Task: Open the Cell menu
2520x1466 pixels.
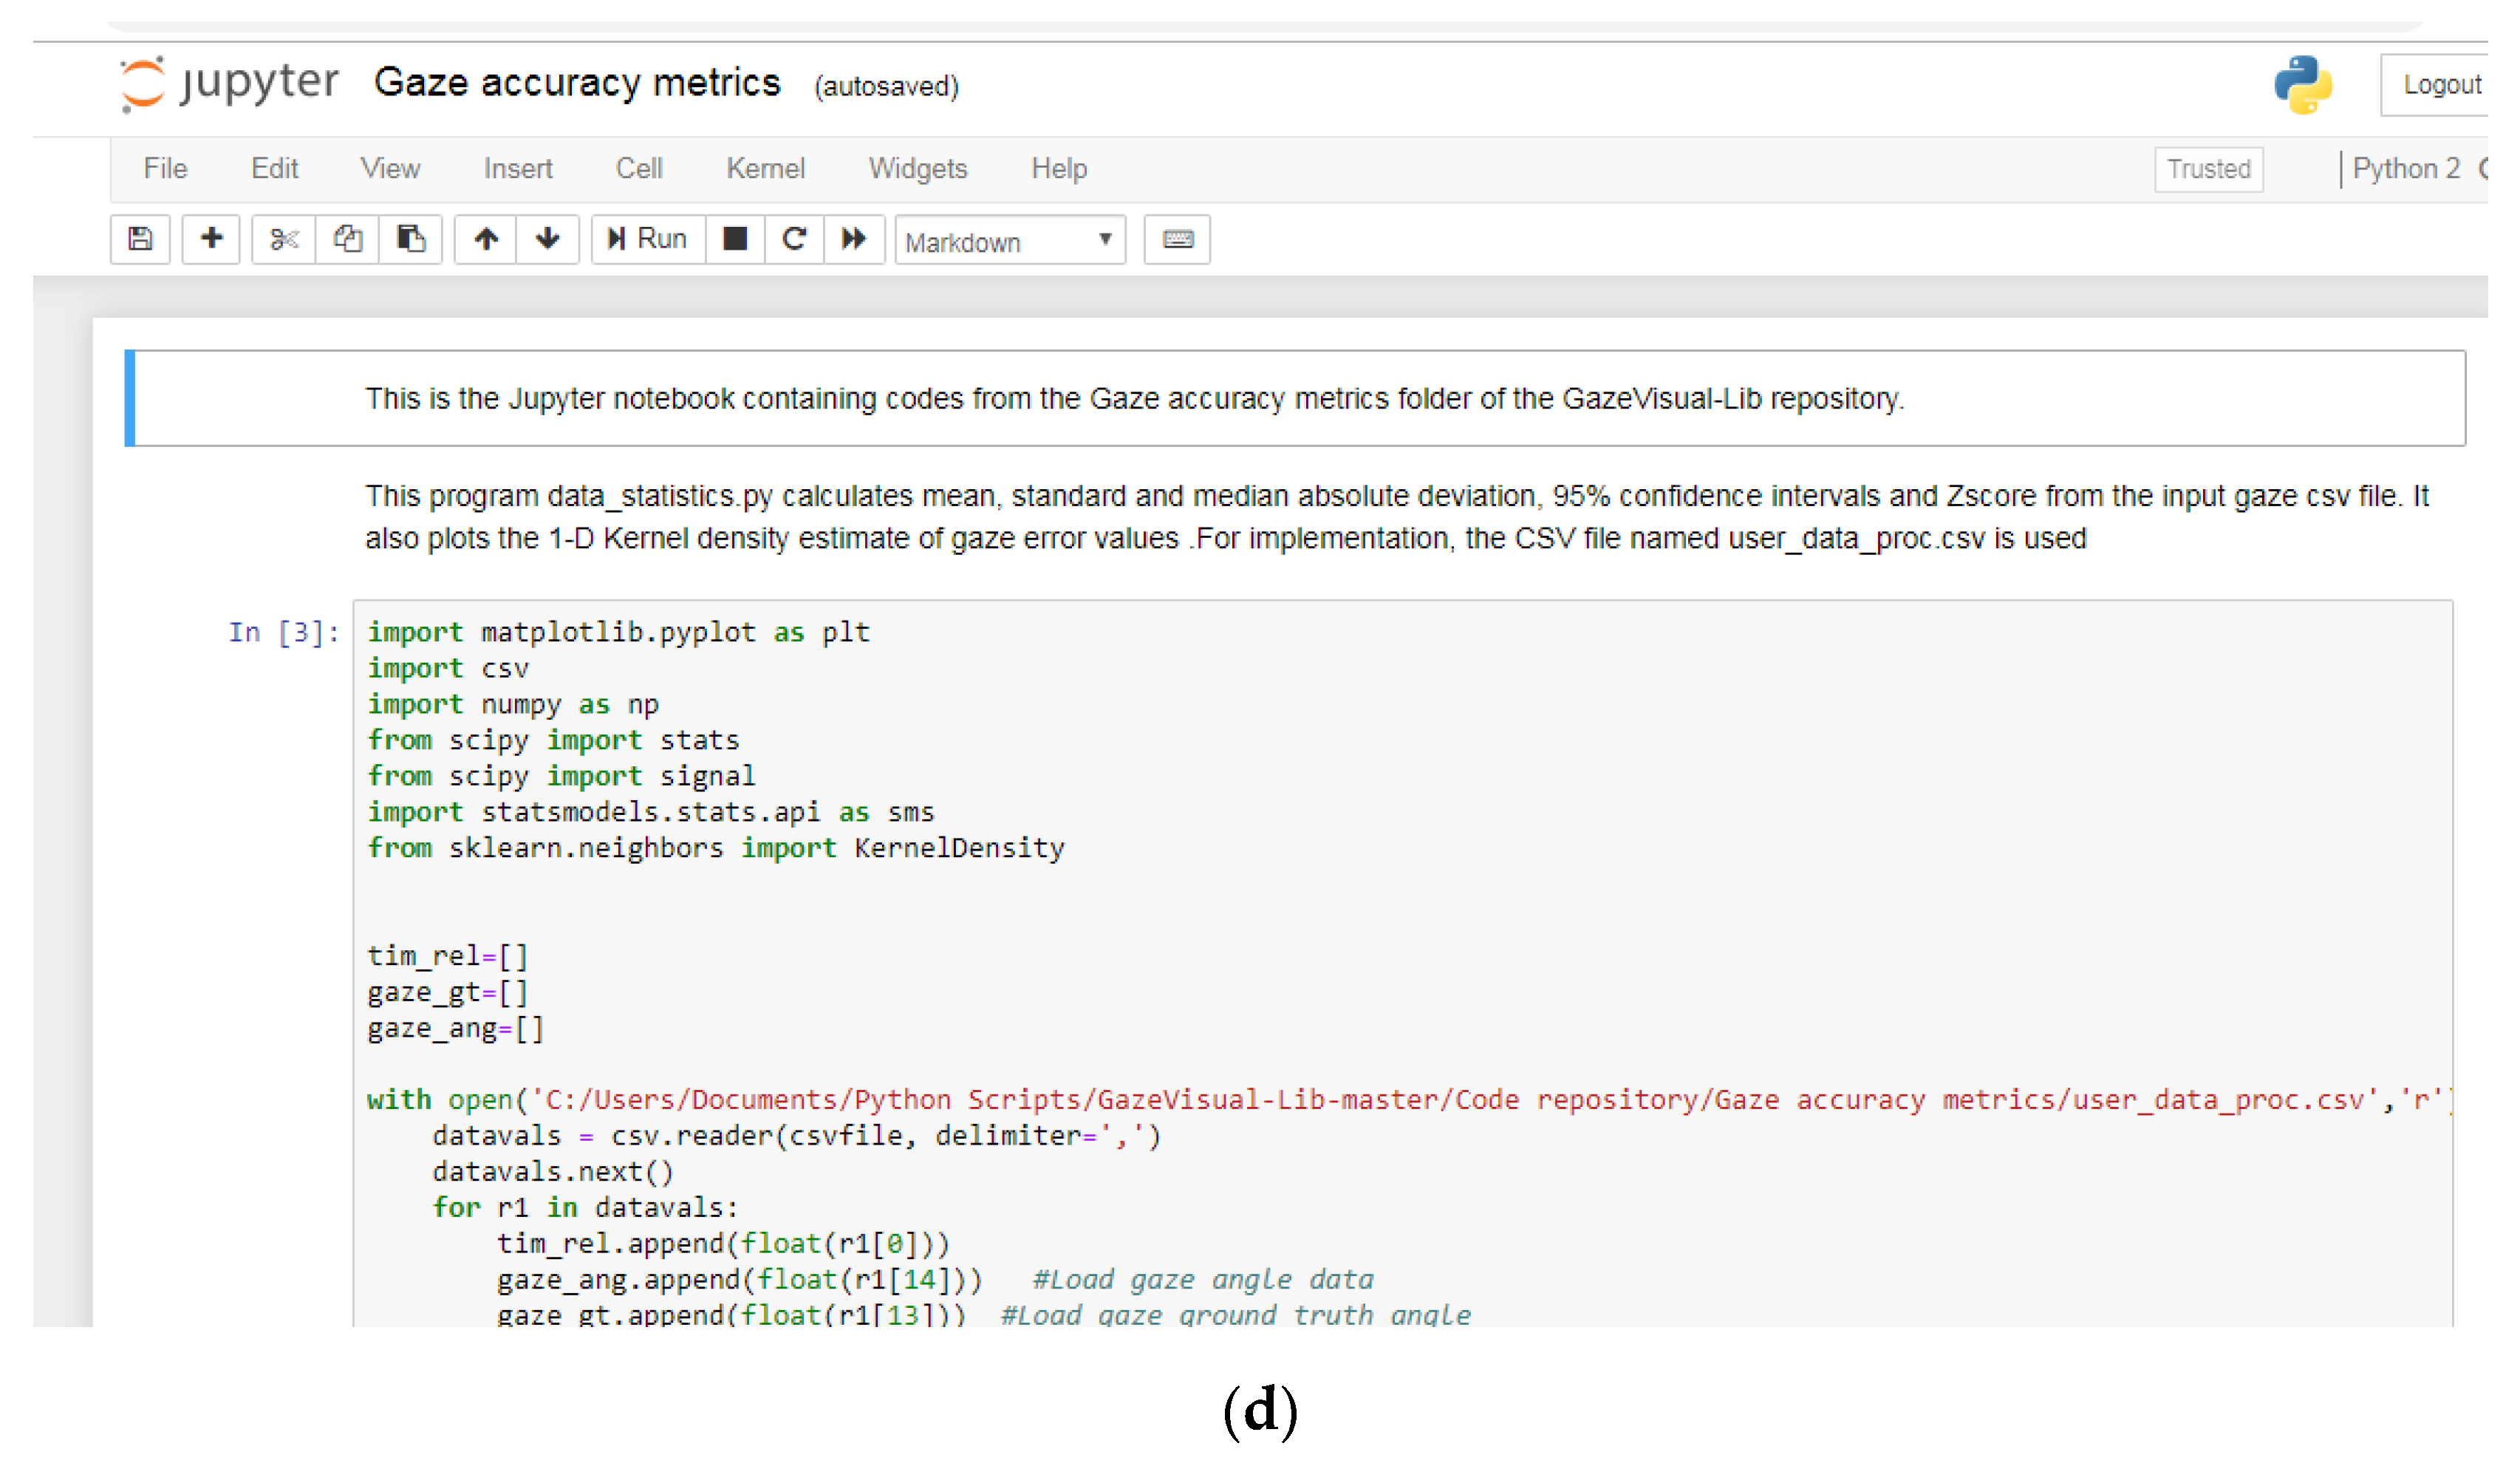Action: pos(639,168)
